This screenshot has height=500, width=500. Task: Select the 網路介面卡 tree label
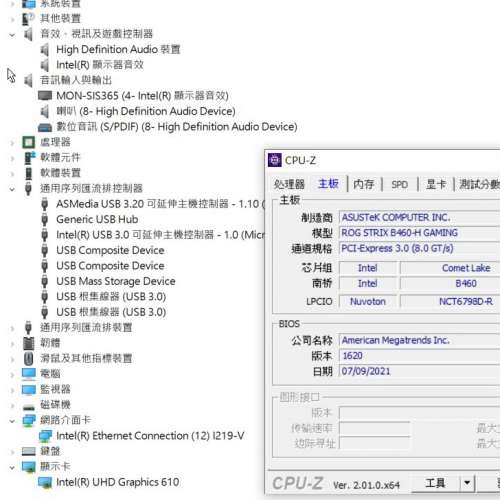pos(65,420)
